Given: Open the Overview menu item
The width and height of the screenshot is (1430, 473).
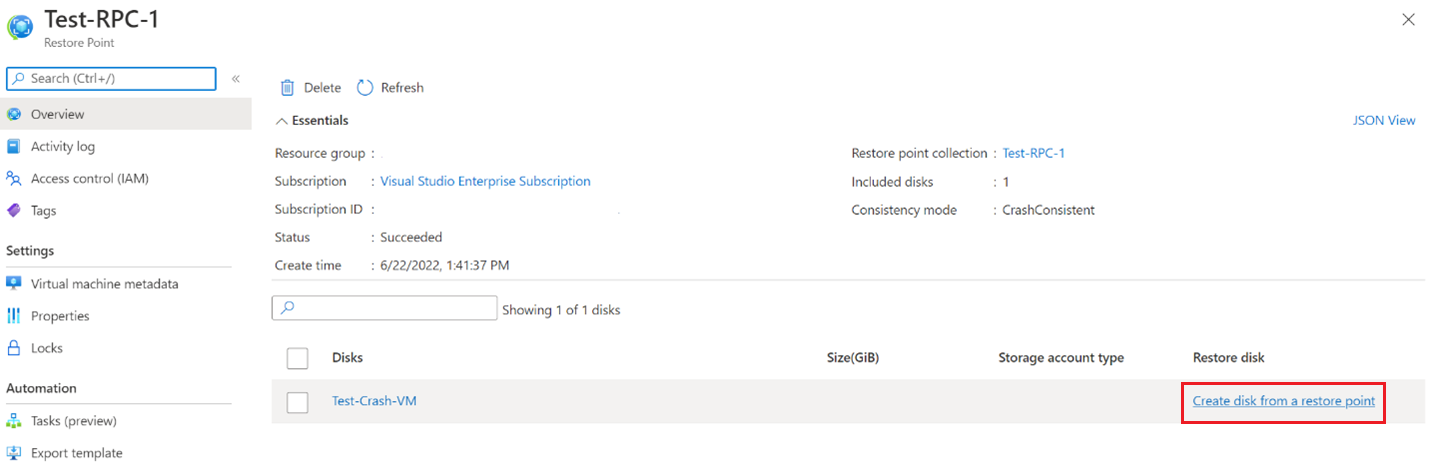Looking at the screenshot, I should (58, 115).
